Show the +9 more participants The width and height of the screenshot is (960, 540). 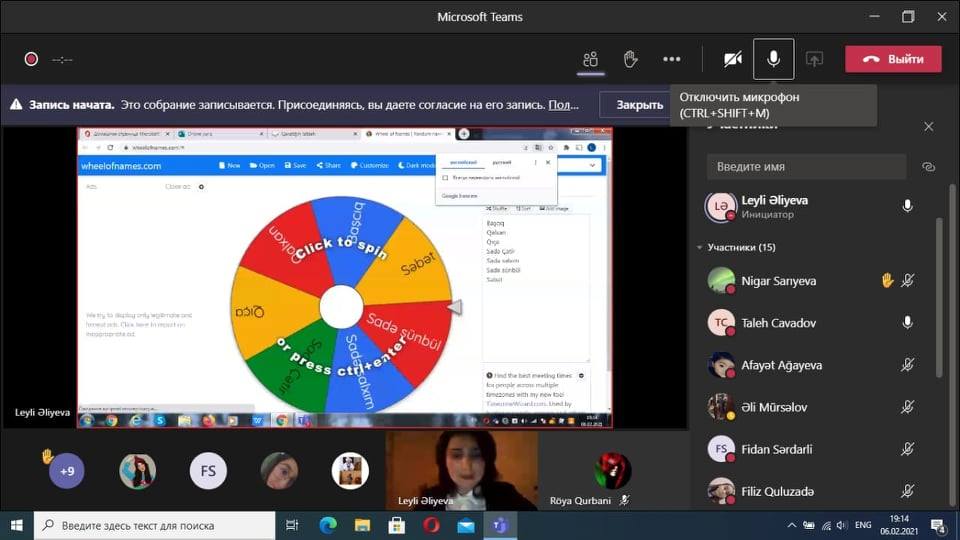[x=67, y=471]
